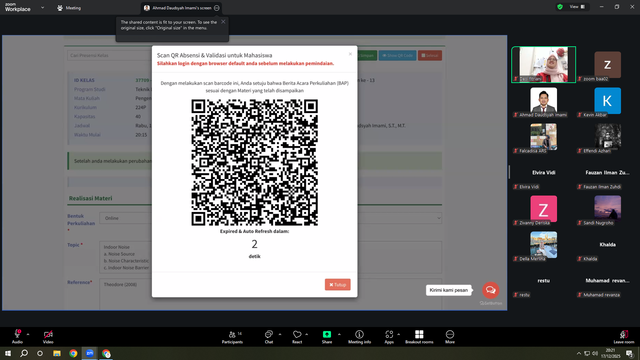The height and width of the screenshot is (360, 640).
Task: Open the Zoom app in the taskbar
Action: [90, 353]
